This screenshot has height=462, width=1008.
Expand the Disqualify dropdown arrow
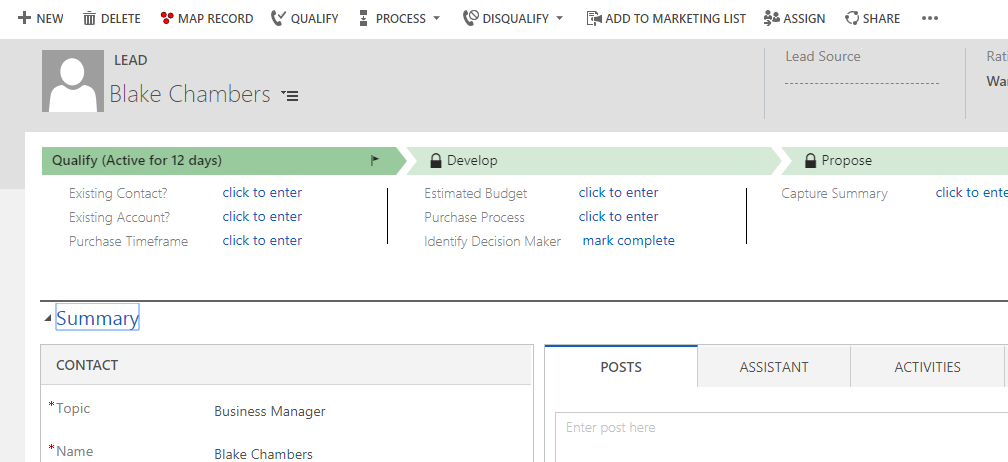(559, 19)
